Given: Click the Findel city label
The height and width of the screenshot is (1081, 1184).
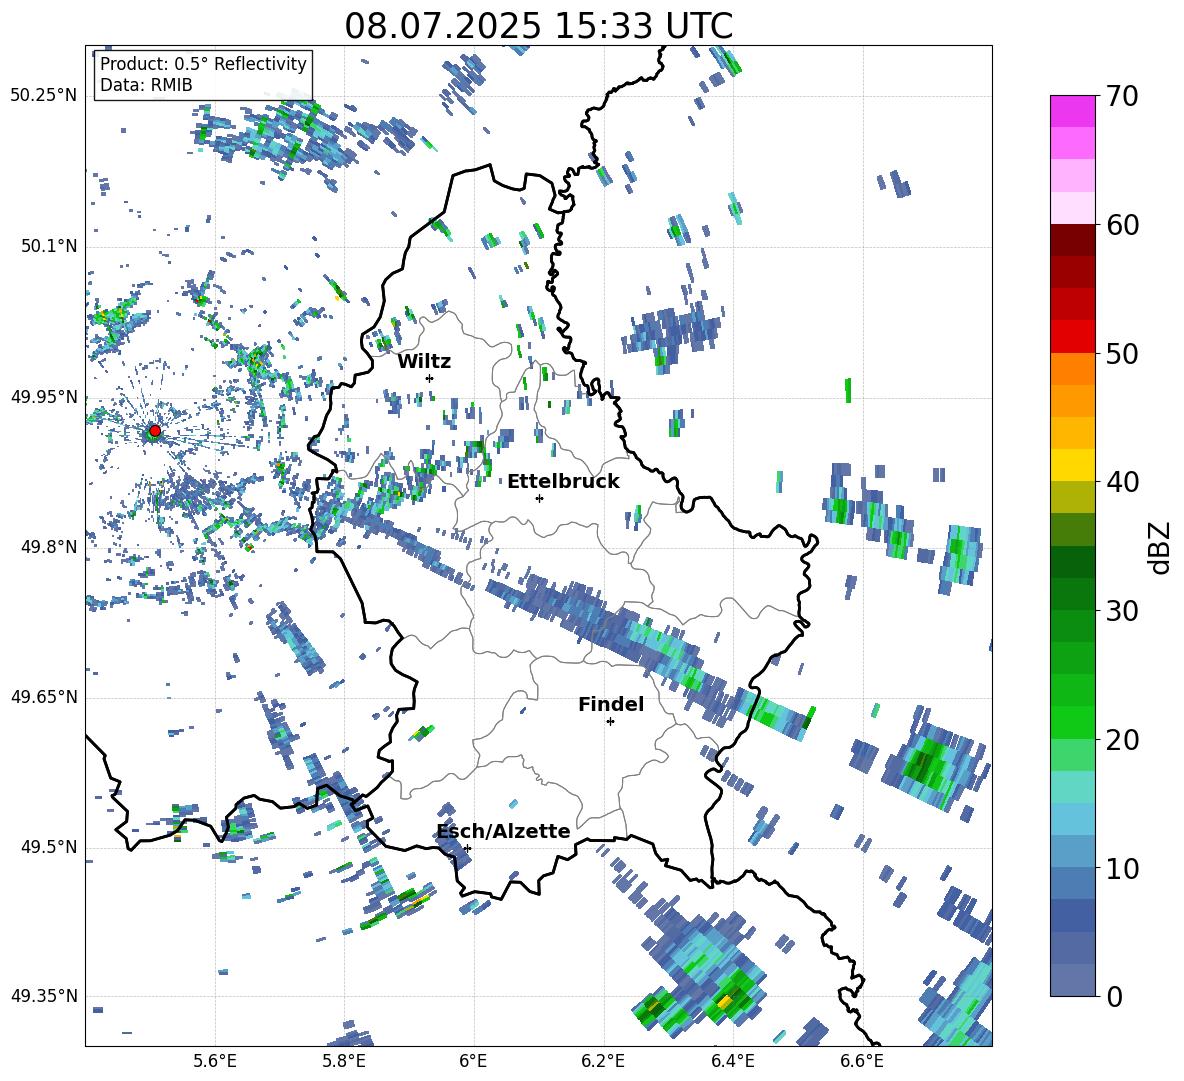Looking at the screenshot, I should [x=611, y=704].
